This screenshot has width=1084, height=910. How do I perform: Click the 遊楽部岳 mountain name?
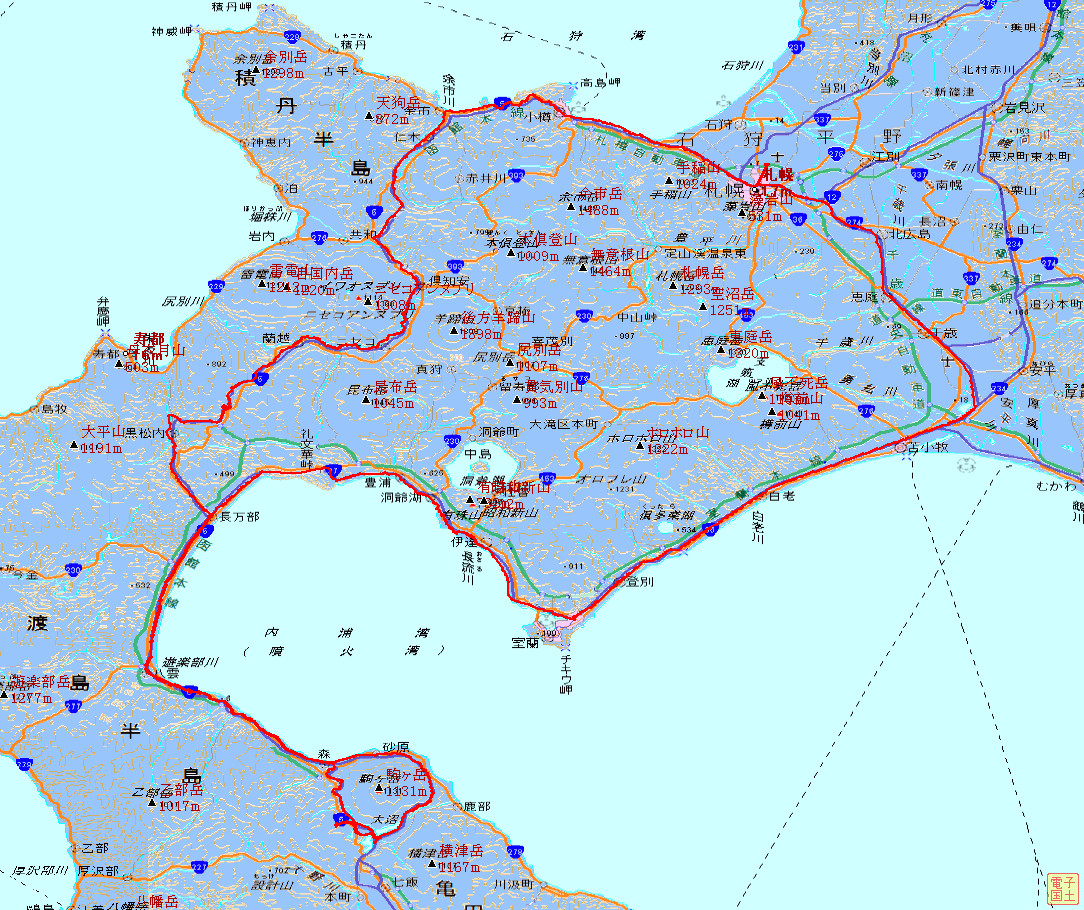point(41,682)
